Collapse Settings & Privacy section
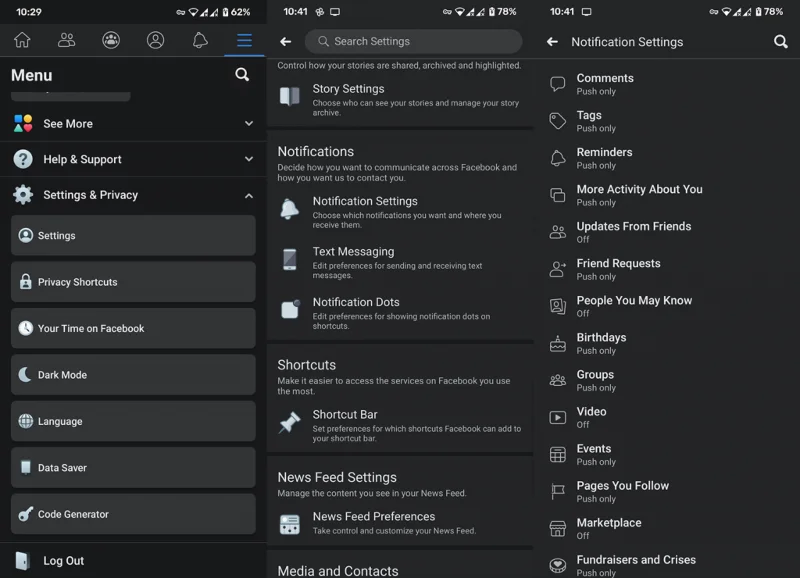800x578 pixels. click(x=133, y=195)
